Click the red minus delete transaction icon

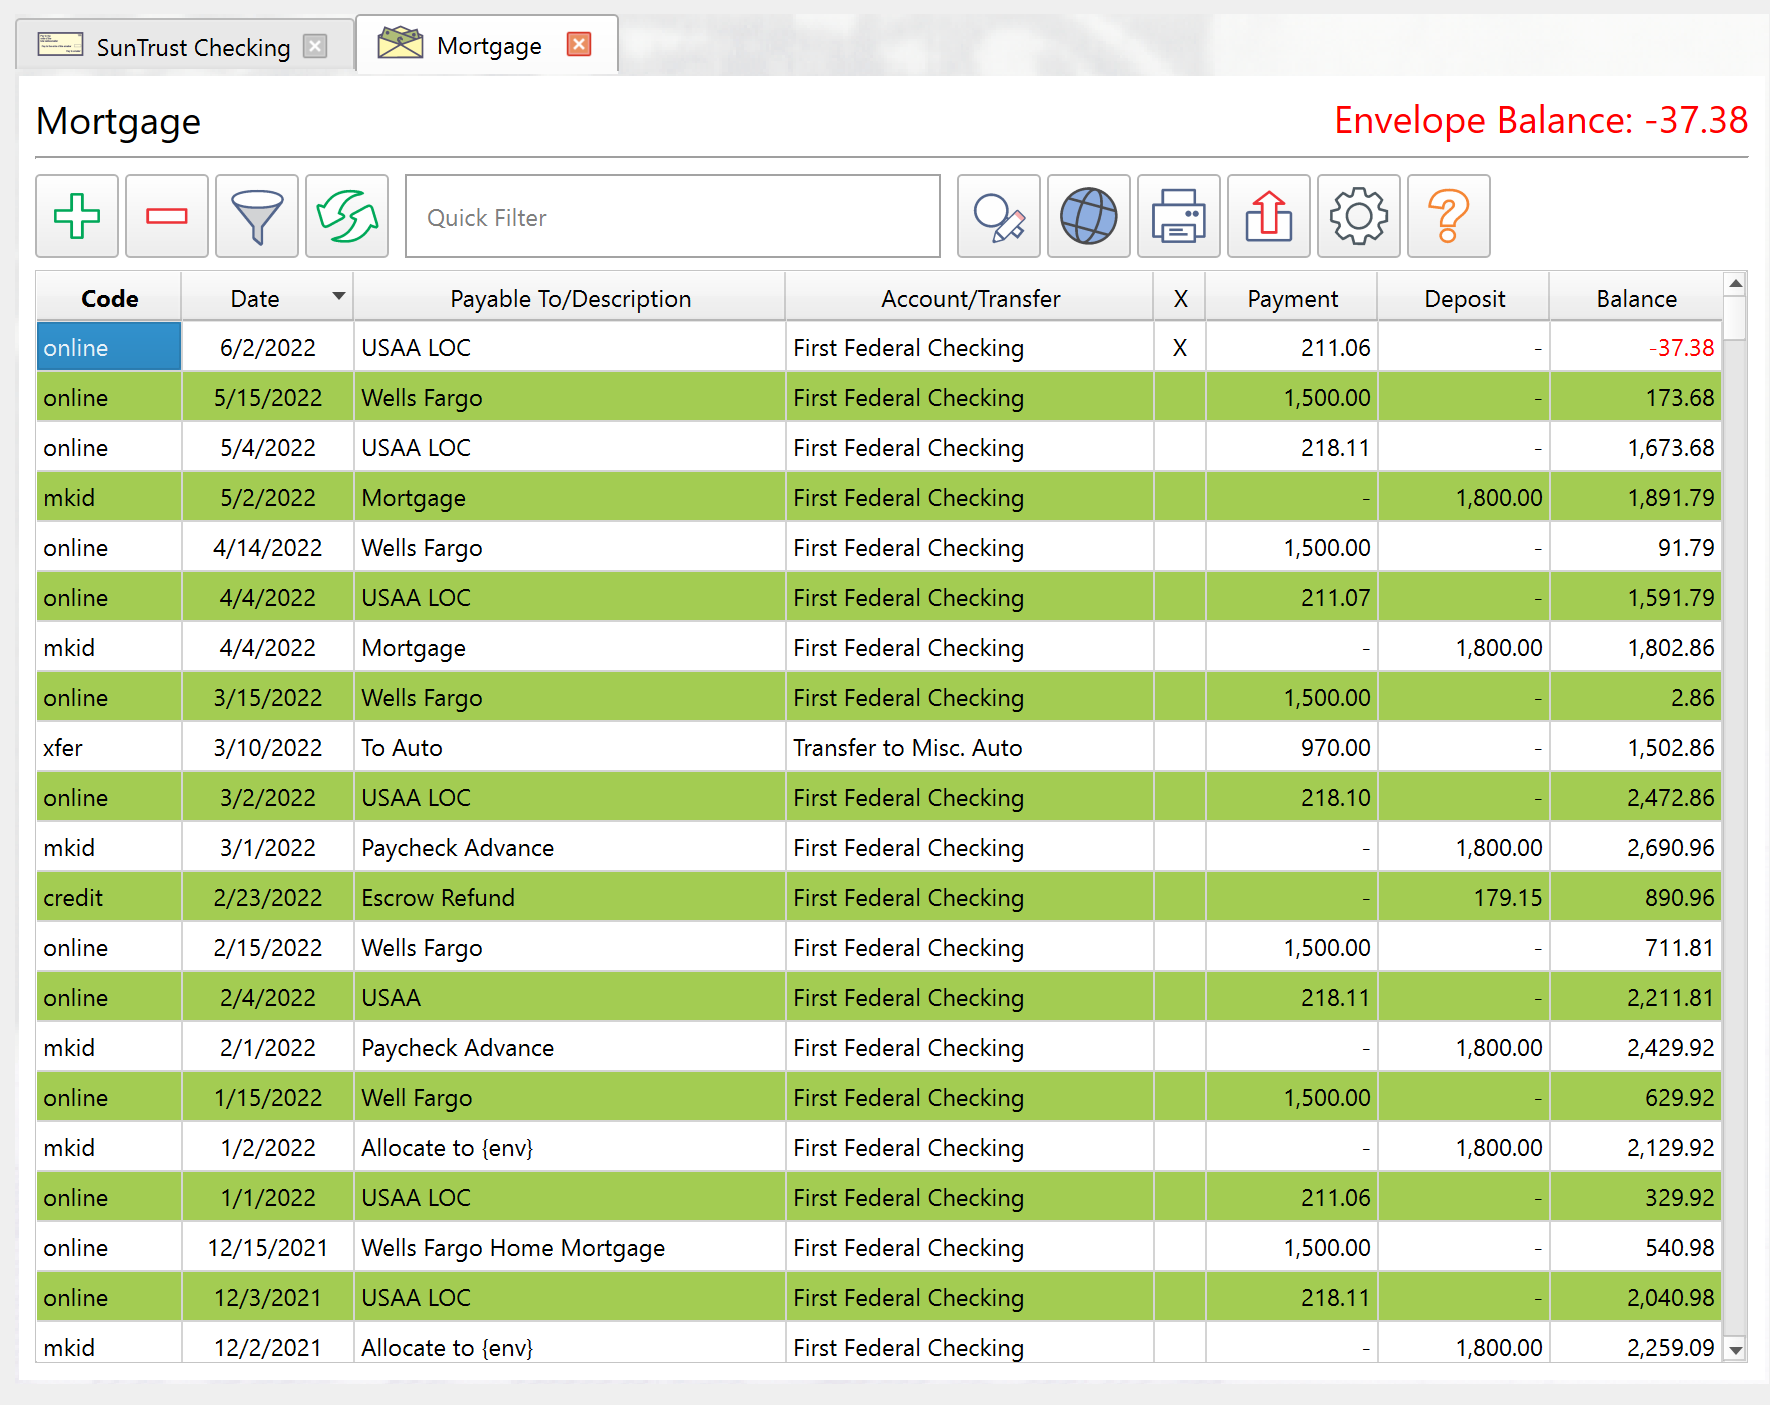(167, 216)
